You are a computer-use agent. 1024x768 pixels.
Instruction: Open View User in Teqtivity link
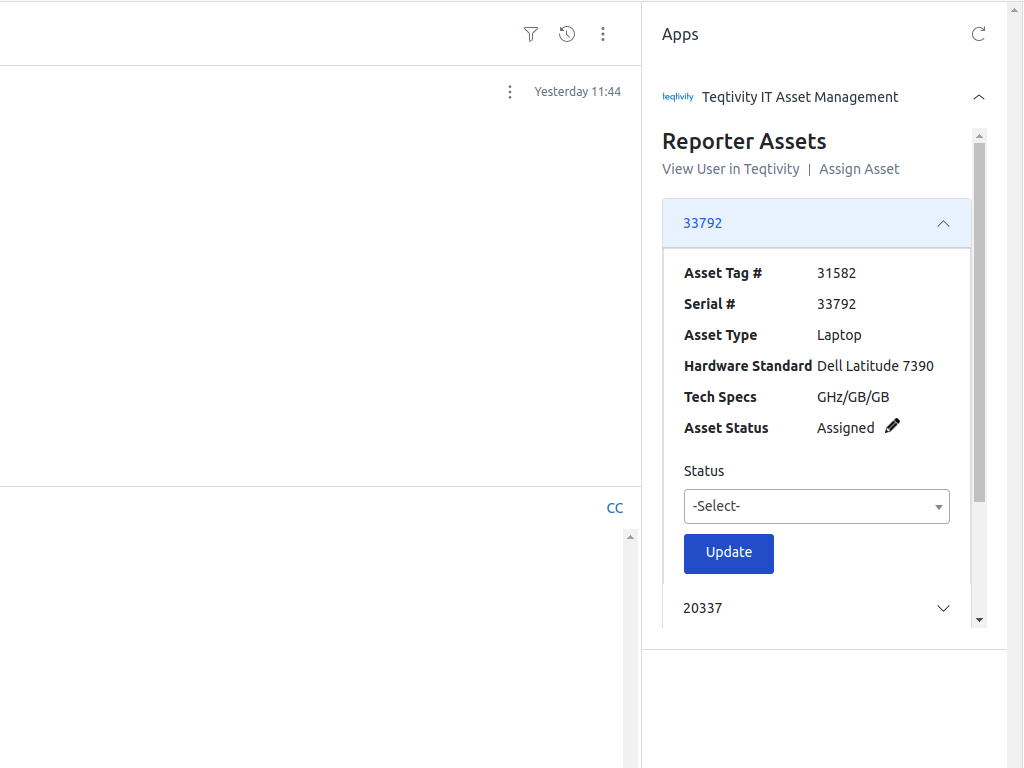[x=730, y=169]
